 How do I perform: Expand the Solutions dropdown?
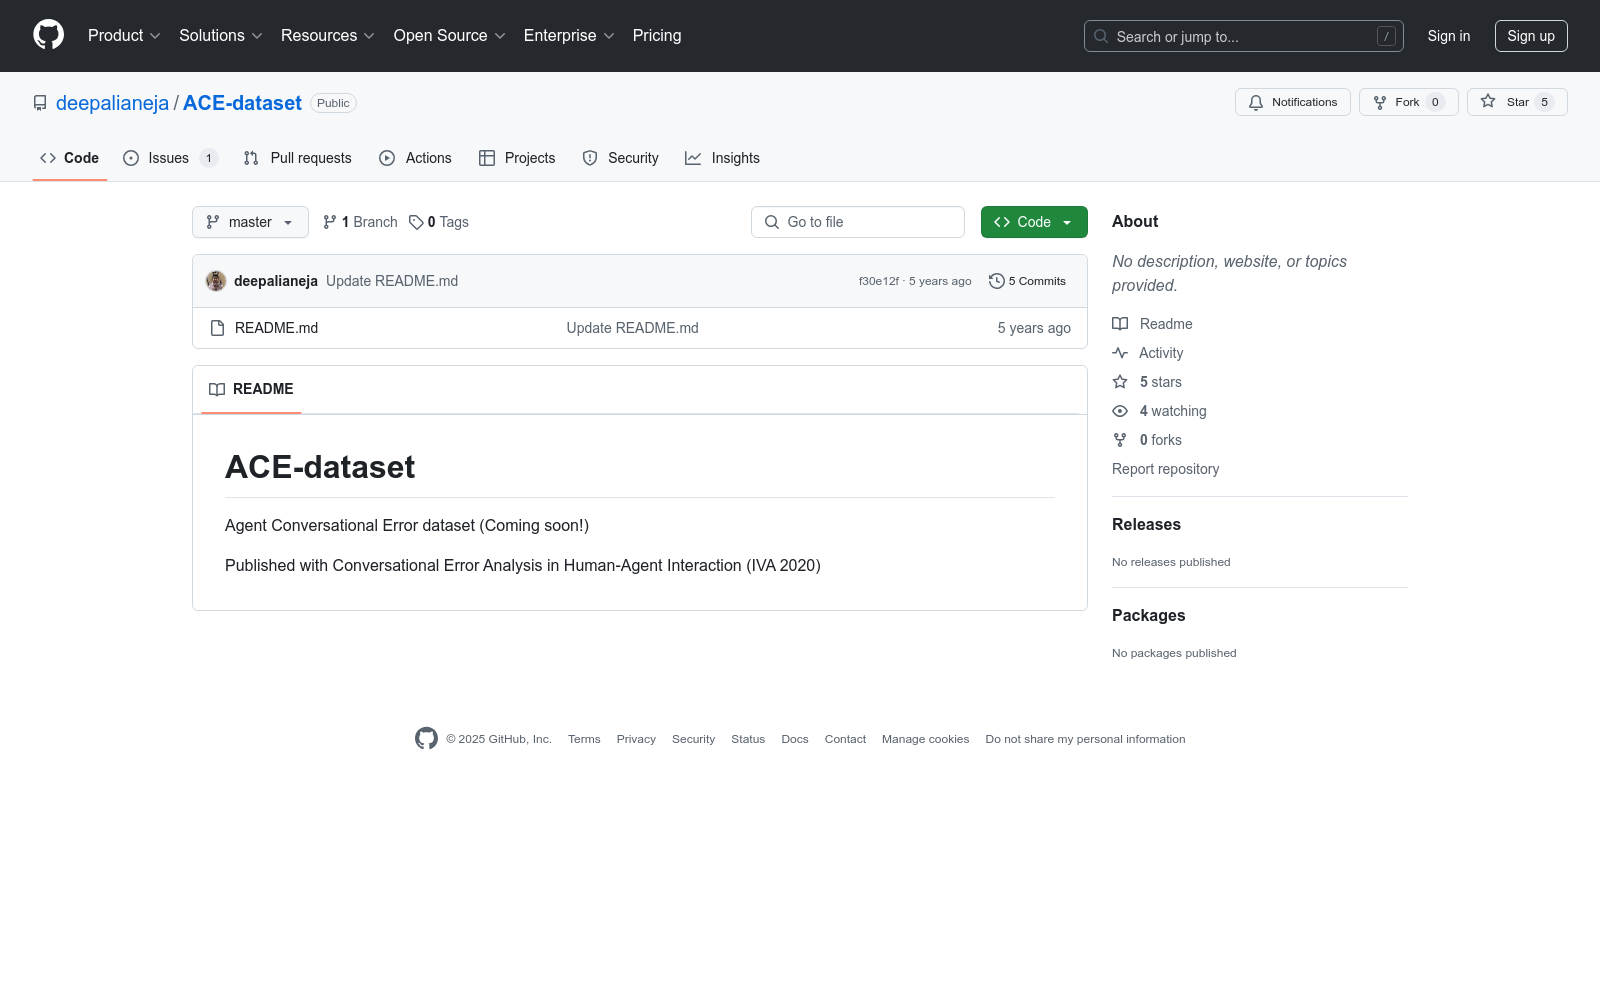point(221,35)
